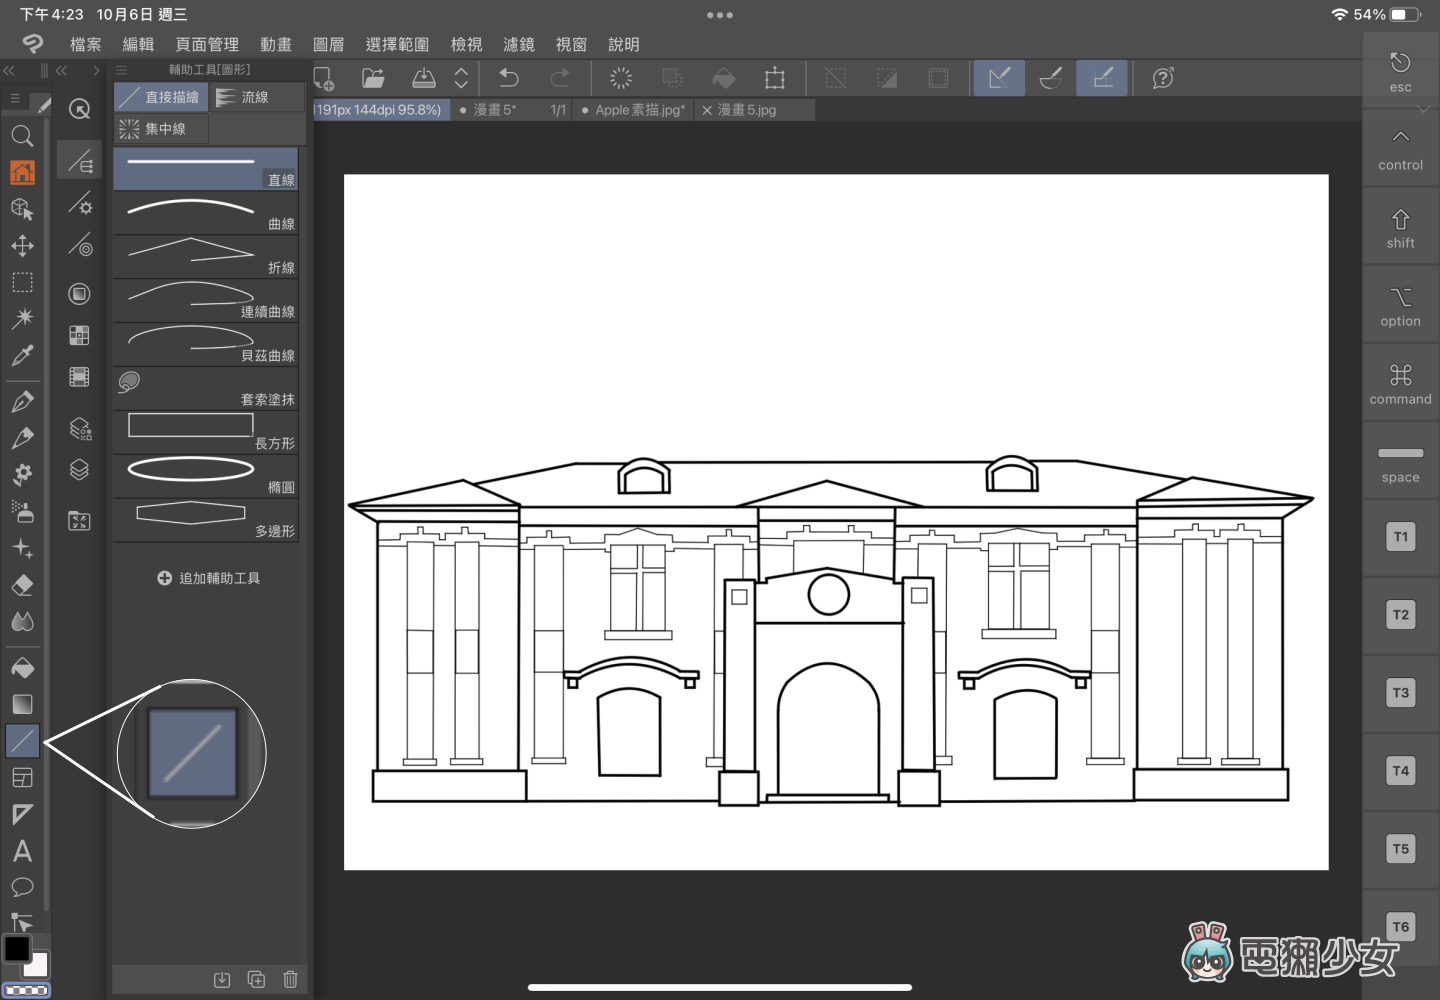Click Open file folder icon in command bar
This screenshot has height=1000, width=1440.
373,78
